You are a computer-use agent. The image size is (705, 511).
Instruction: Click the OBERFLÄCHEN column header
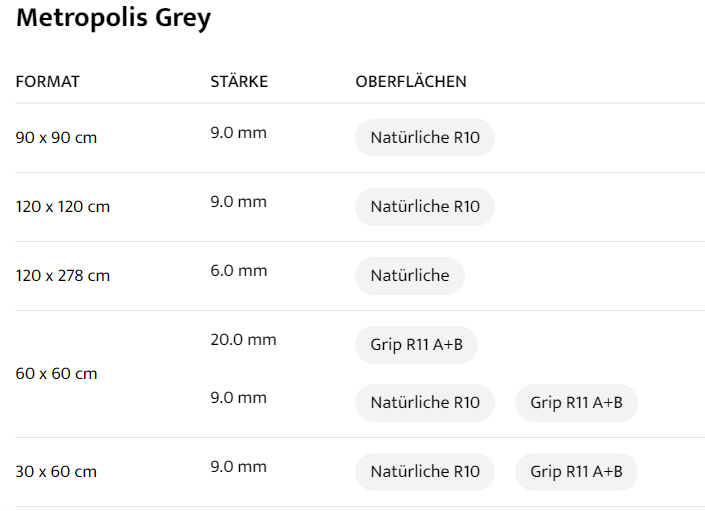411,82
